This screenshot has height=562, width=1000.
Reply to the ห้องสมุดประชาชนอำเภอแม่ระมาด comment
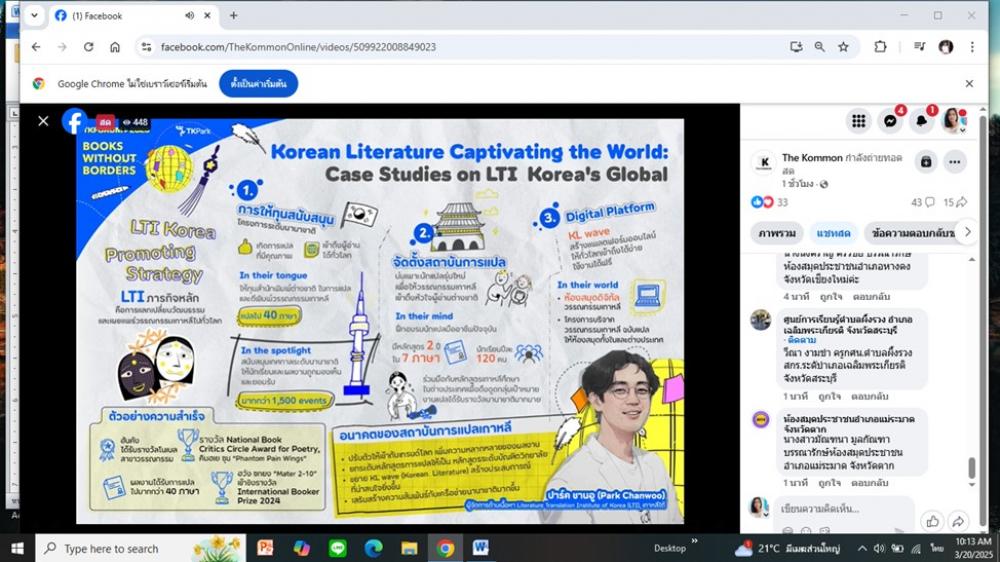click(x=869, y=483)
